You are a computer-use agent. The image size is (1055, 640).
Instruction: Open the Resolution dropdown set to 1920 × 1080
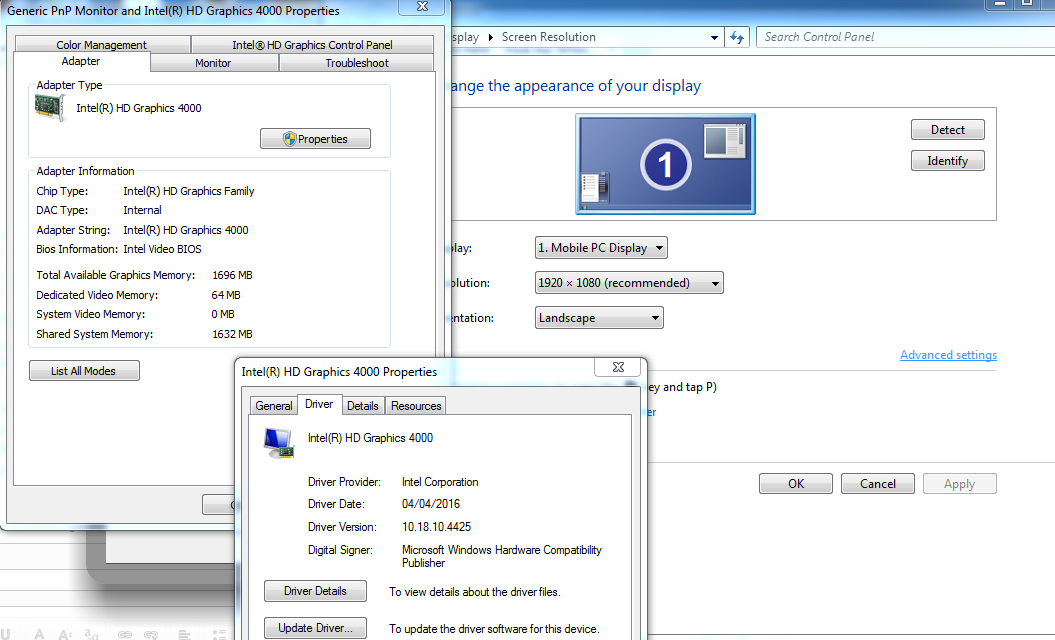(629, 283)
